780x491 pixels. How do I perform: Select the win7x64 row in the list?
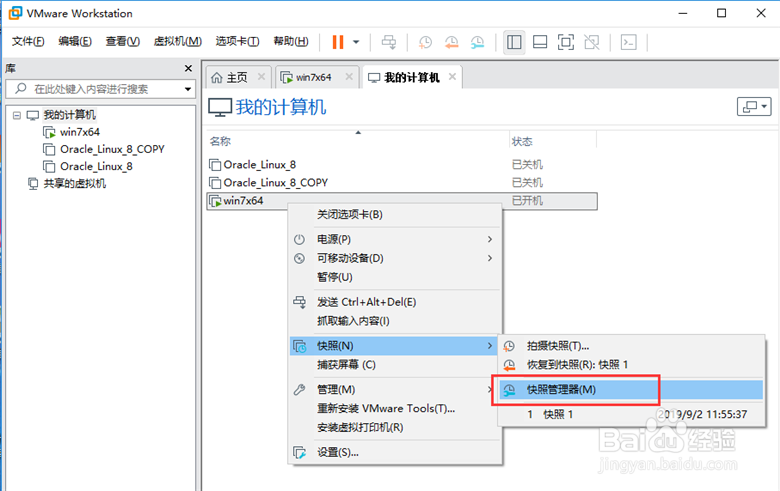click(402, 201)
